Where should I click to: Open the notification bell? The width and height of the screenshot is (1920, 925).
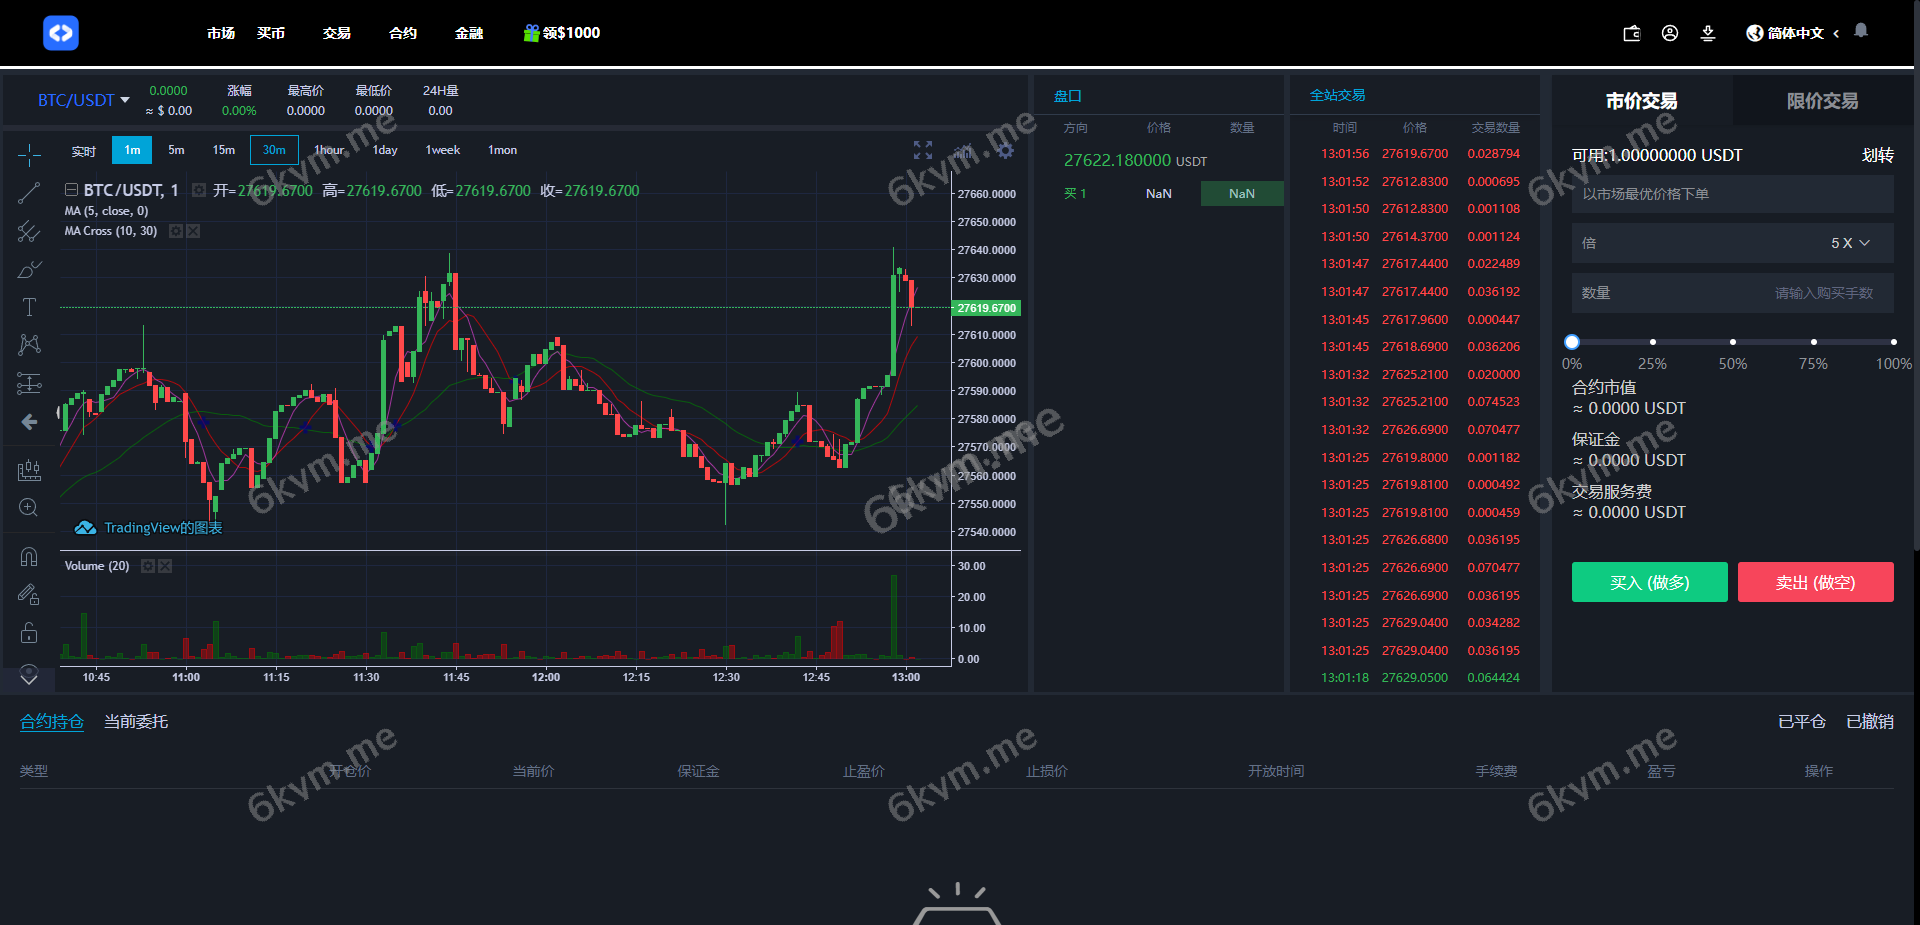pyautogui.click(x=1861, y=31)
